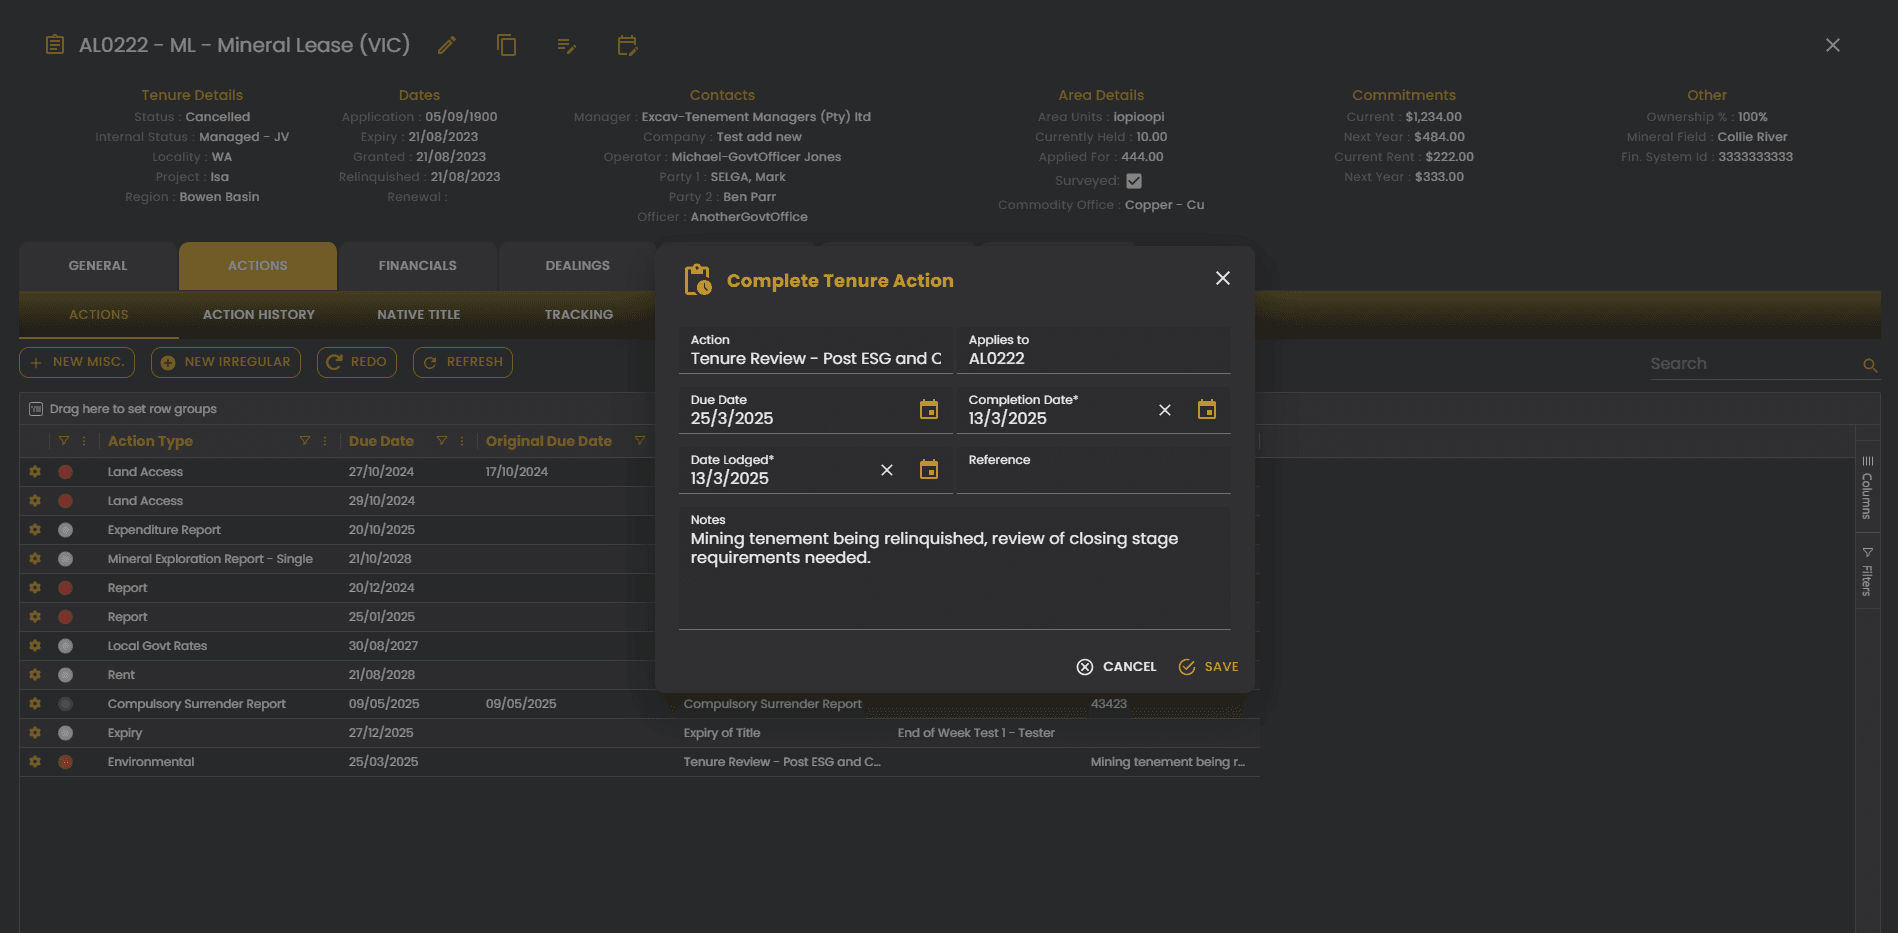Image resolution: width=1898 pixels, height=933 pixels.
Task: Open gear menu for Environmental row
Action: [35, 762]
